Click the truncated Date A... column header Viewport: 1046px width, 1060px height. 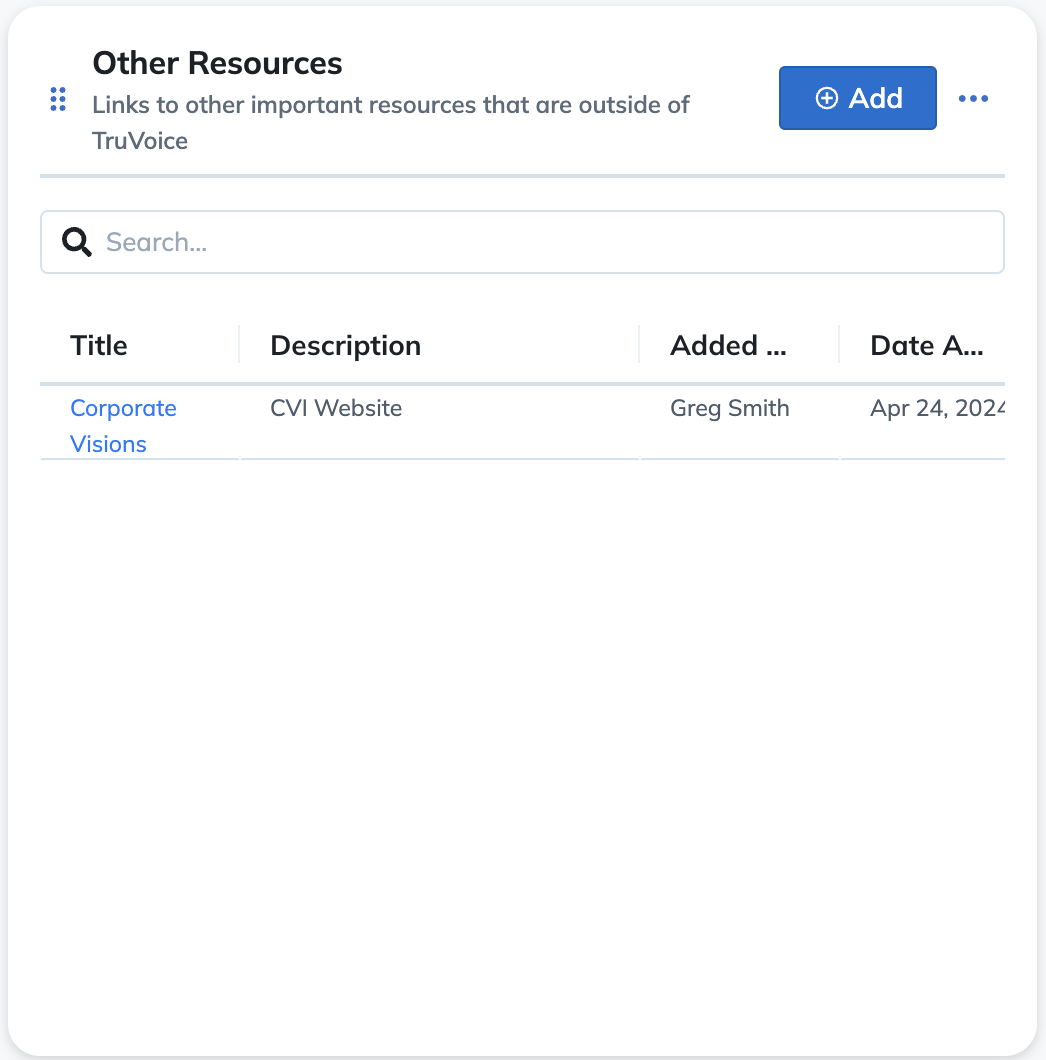tap(926, 345)
